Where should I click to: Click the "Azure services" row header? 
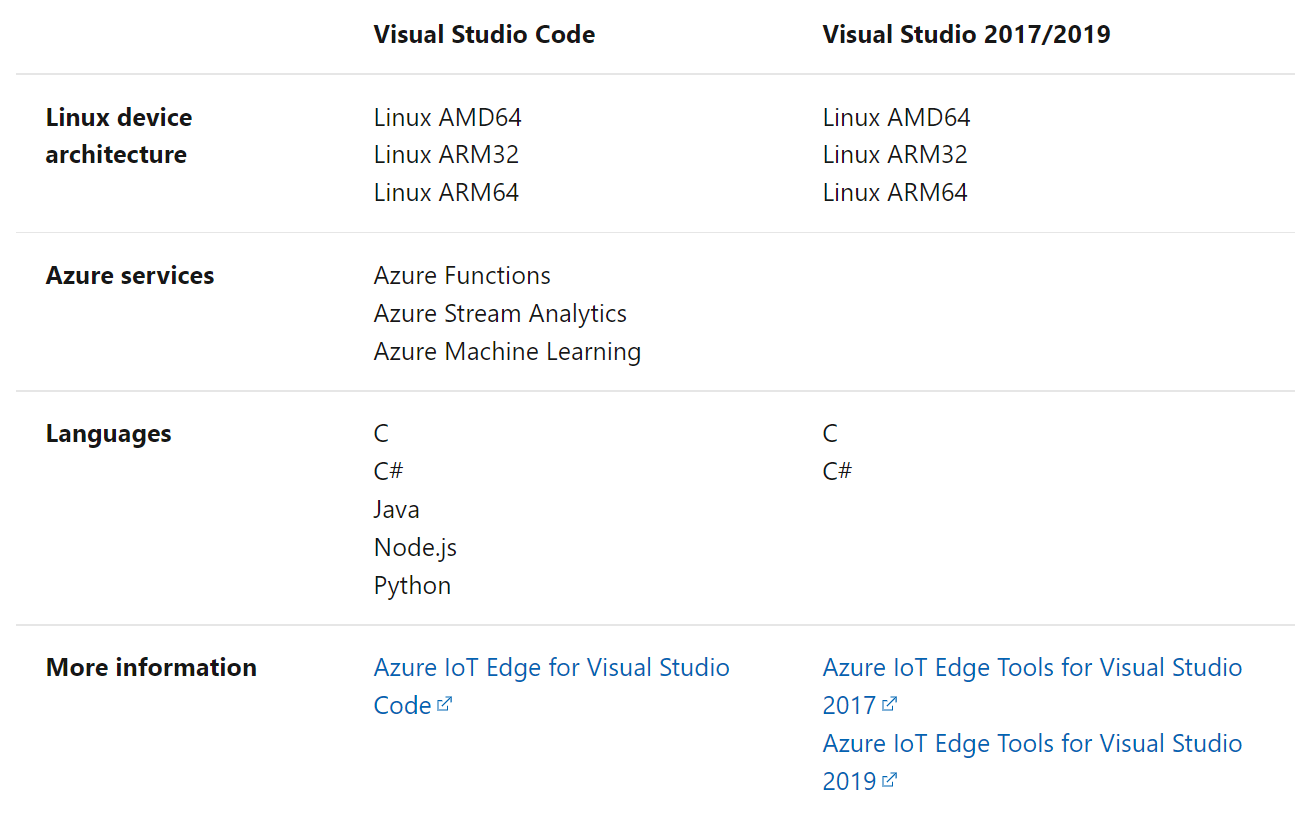tap(130, 276)
